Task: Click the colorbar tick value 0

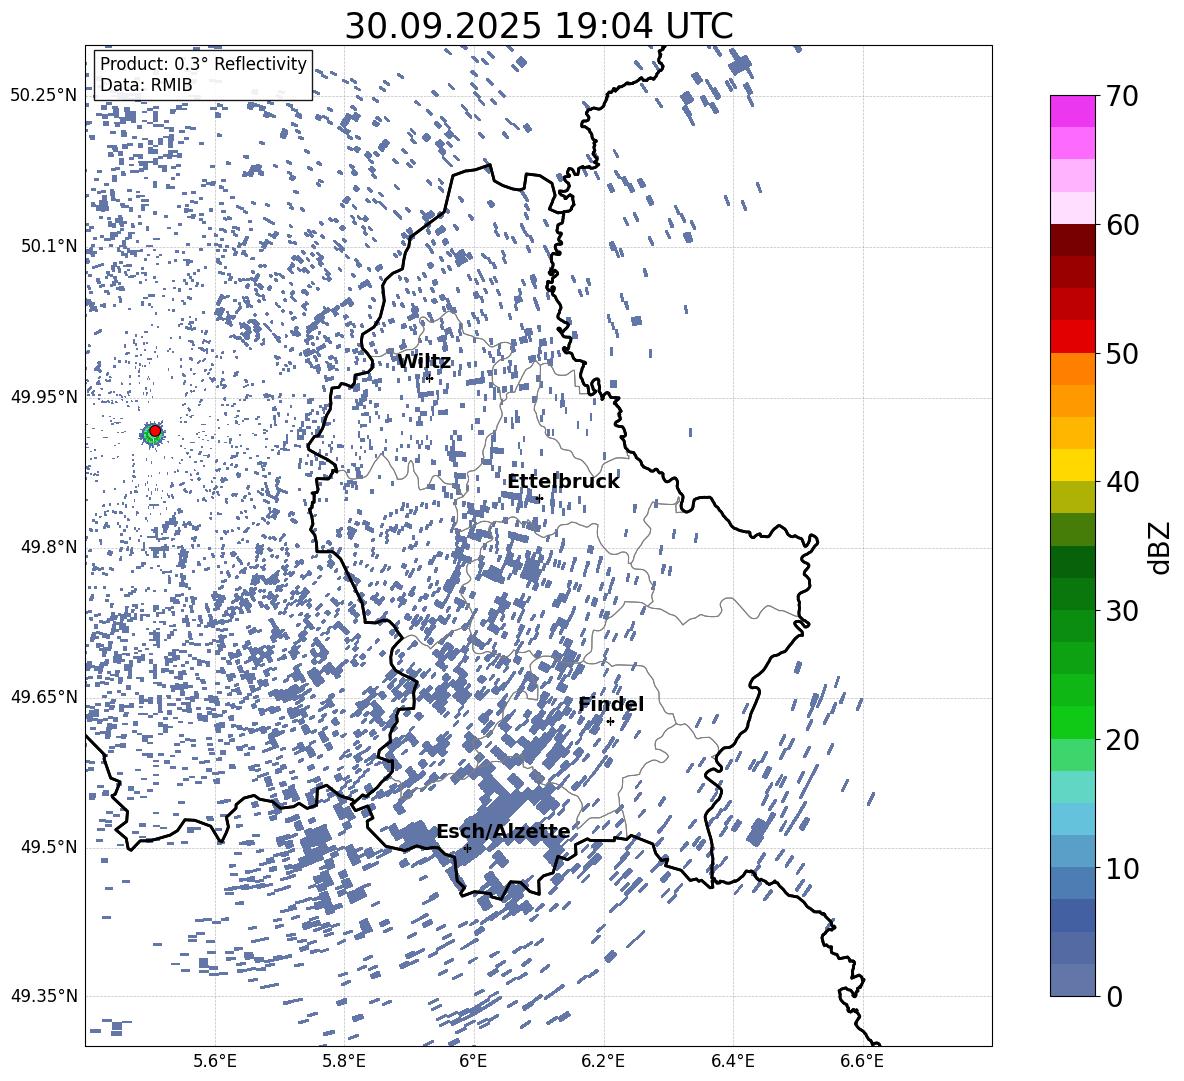Action: point(1114,996)
